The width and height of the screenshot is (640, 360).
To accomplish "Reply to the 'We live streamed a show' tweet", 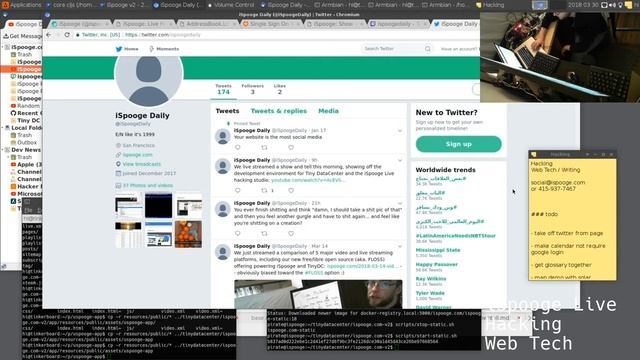I will (238, 190).
